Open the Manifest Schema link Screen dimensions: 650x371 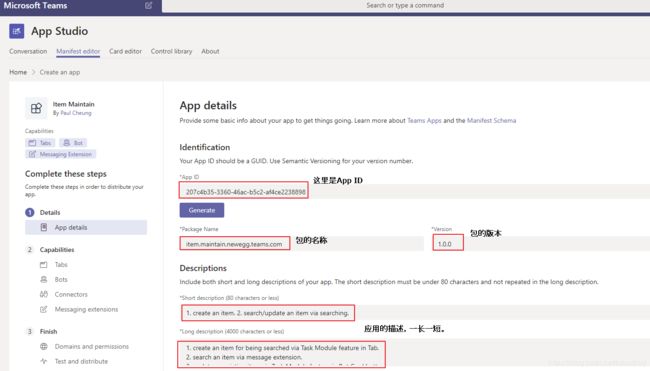(491, 121)
